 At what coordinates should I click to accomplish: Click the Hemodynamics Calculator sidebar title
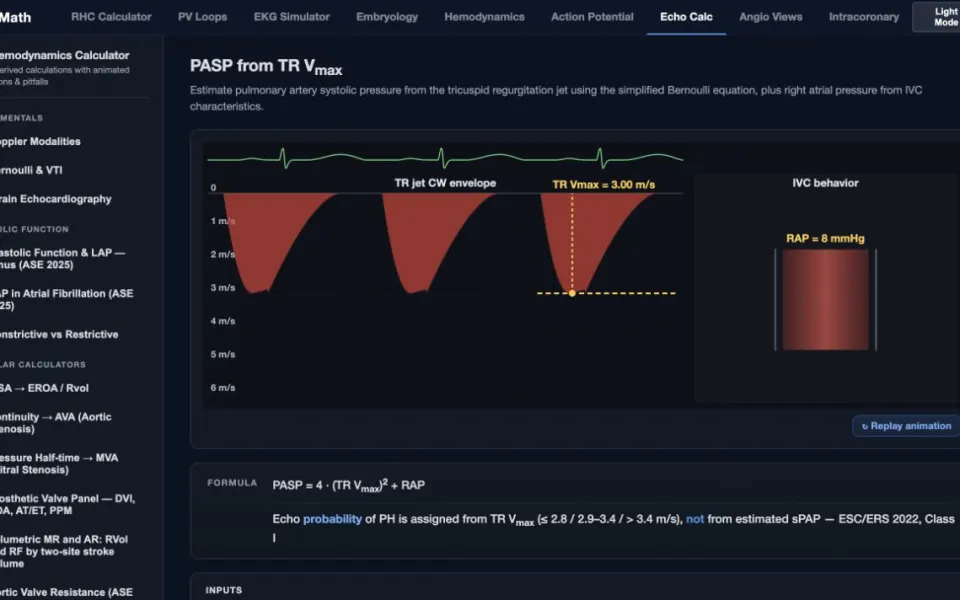click(x=64, y=55)
